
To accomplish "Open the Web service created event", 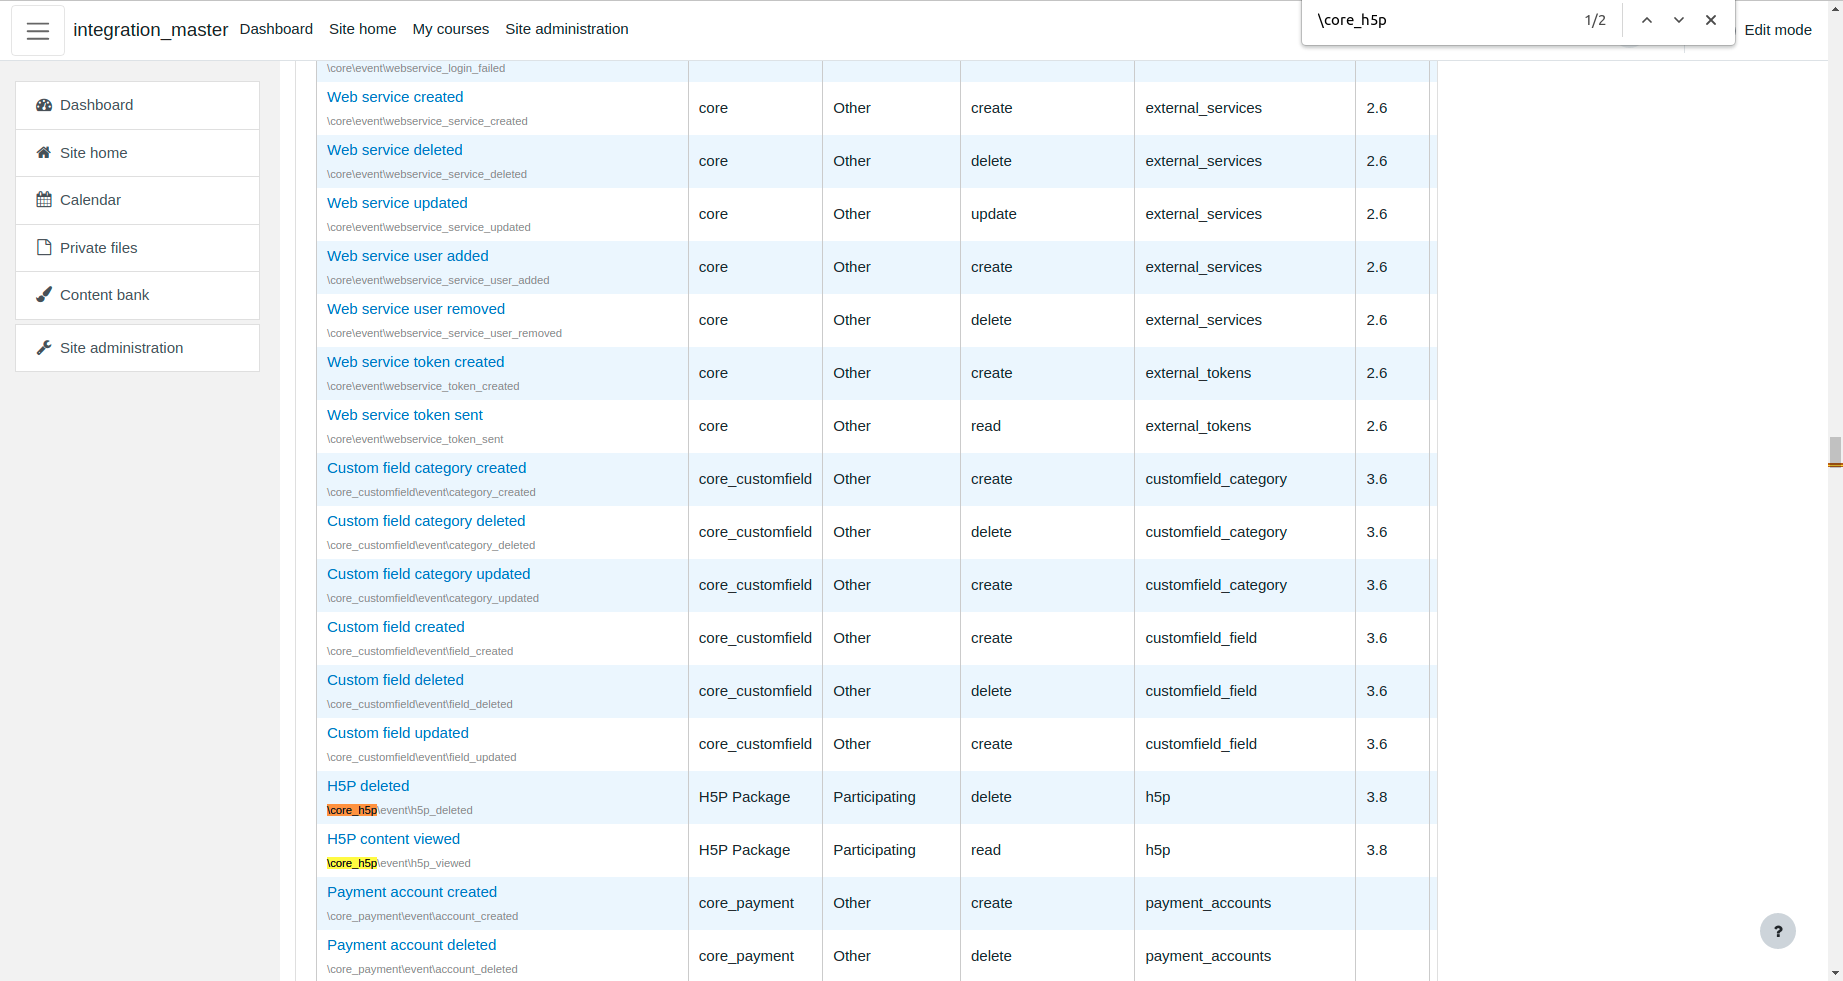I will (x=395, y=97).
